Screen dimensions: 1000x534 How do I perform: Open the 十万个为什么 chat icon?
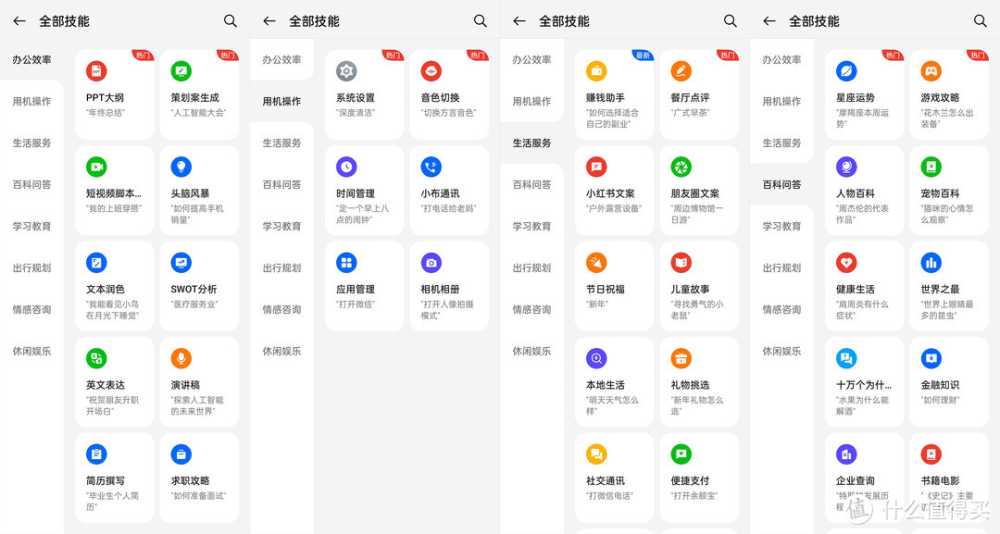[x=846, y=359]
